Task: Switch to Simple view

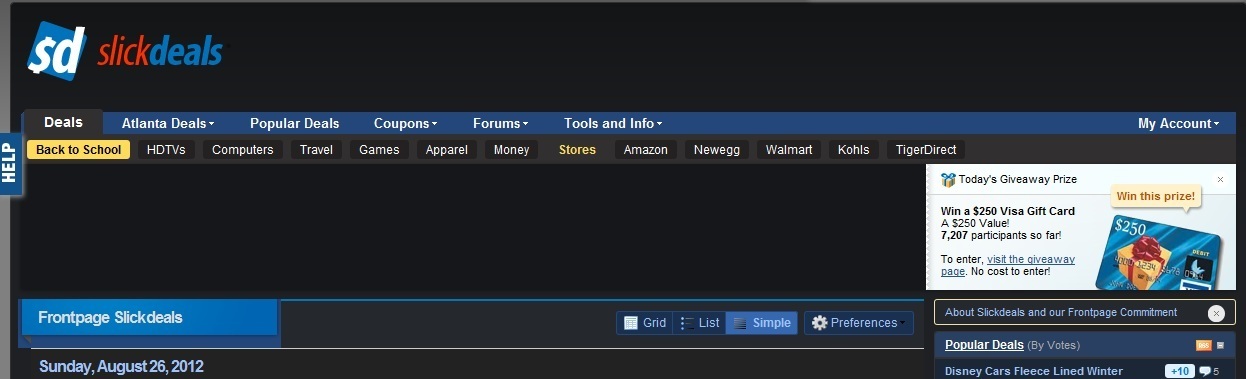Action: pyautogui.click(x=762, y=323)
